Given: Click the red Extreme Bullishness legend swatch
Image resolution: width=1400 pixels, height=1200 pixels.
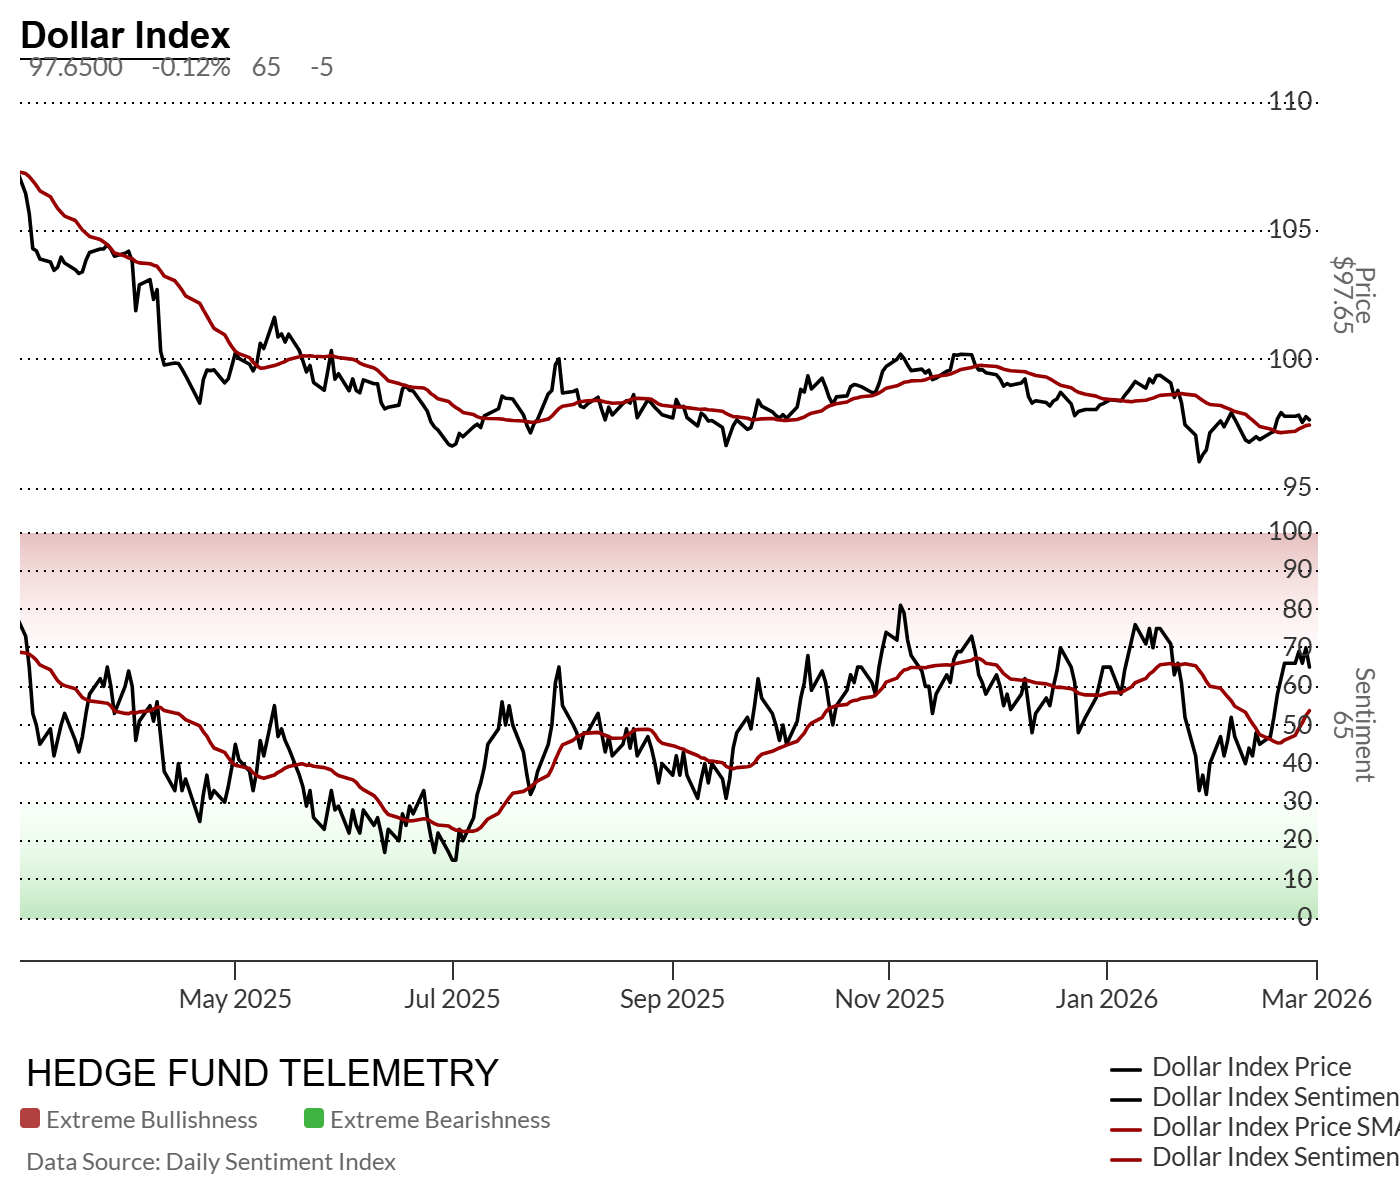Looking at the screenshot, I should pos(30,1119).
